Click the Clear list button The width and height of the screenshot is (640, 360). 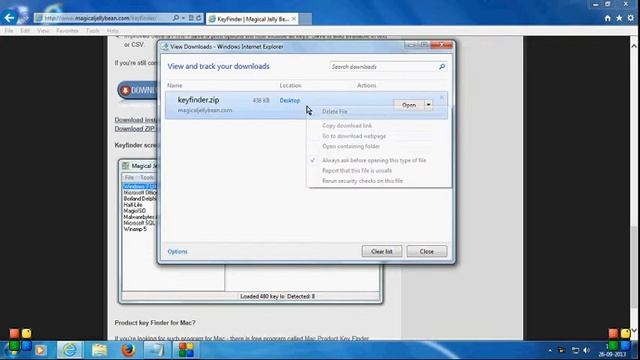pos(382,251)
